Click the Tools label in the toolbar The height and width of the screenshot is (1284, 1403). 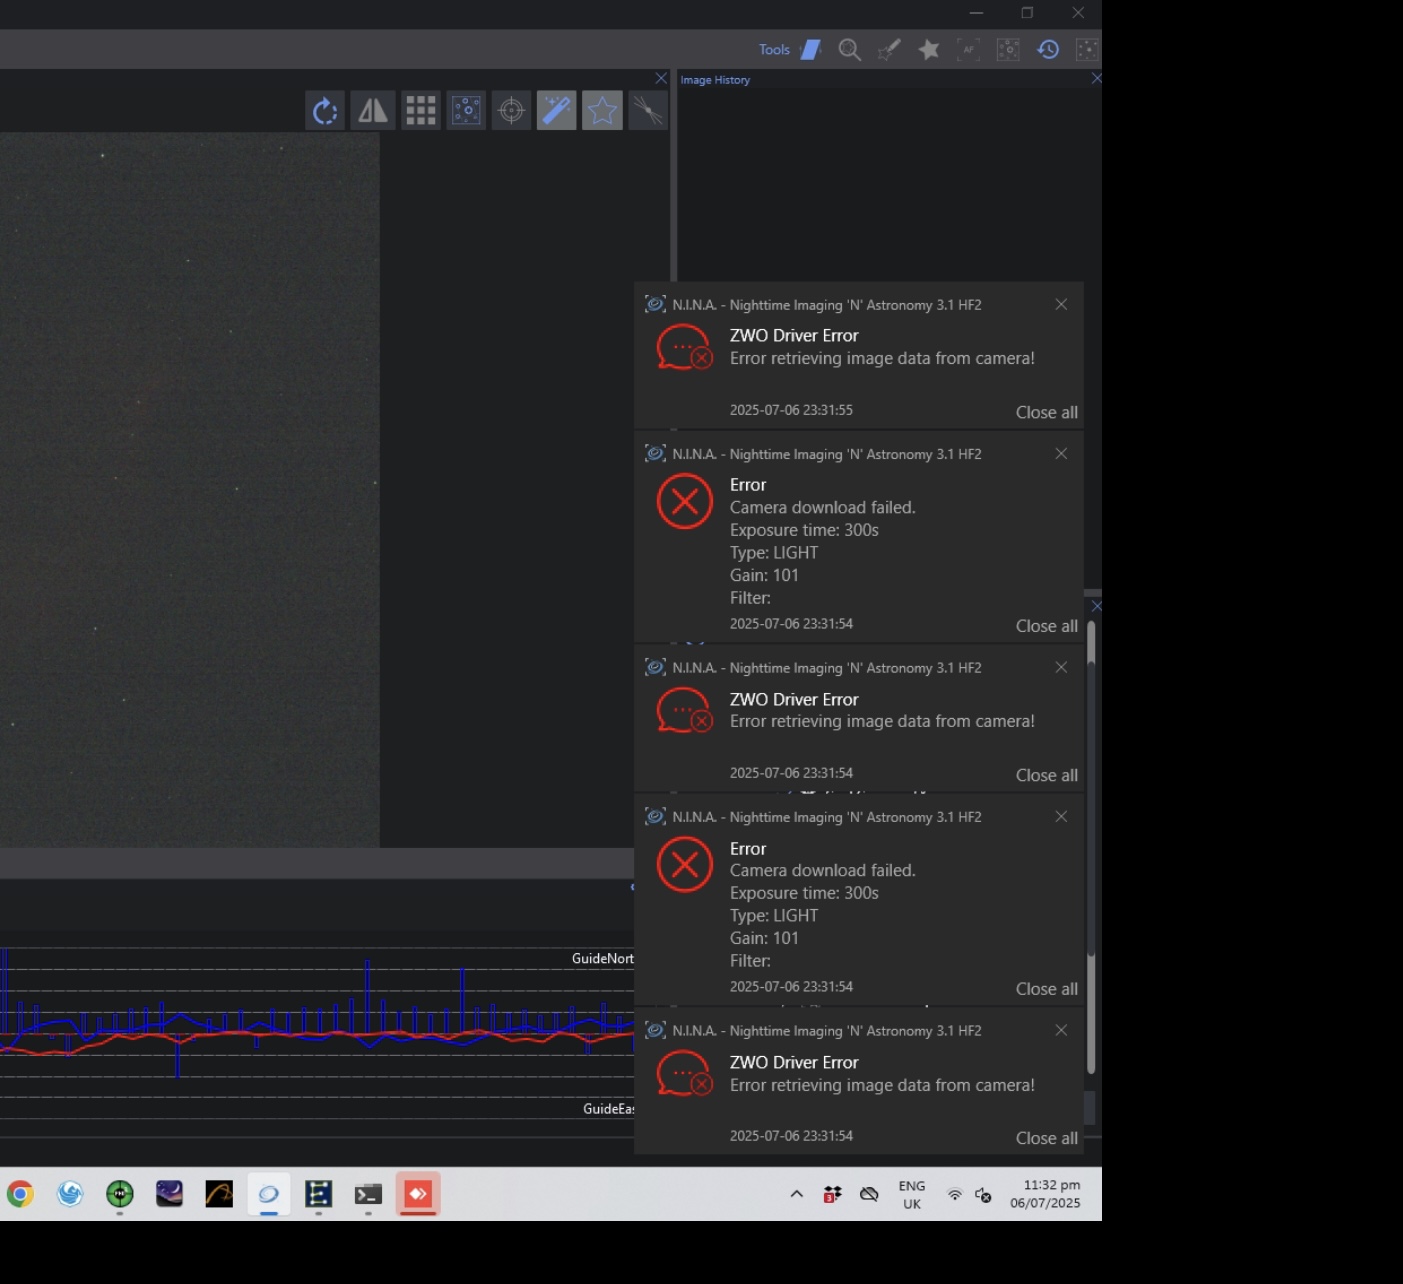(x=774, y=50)
